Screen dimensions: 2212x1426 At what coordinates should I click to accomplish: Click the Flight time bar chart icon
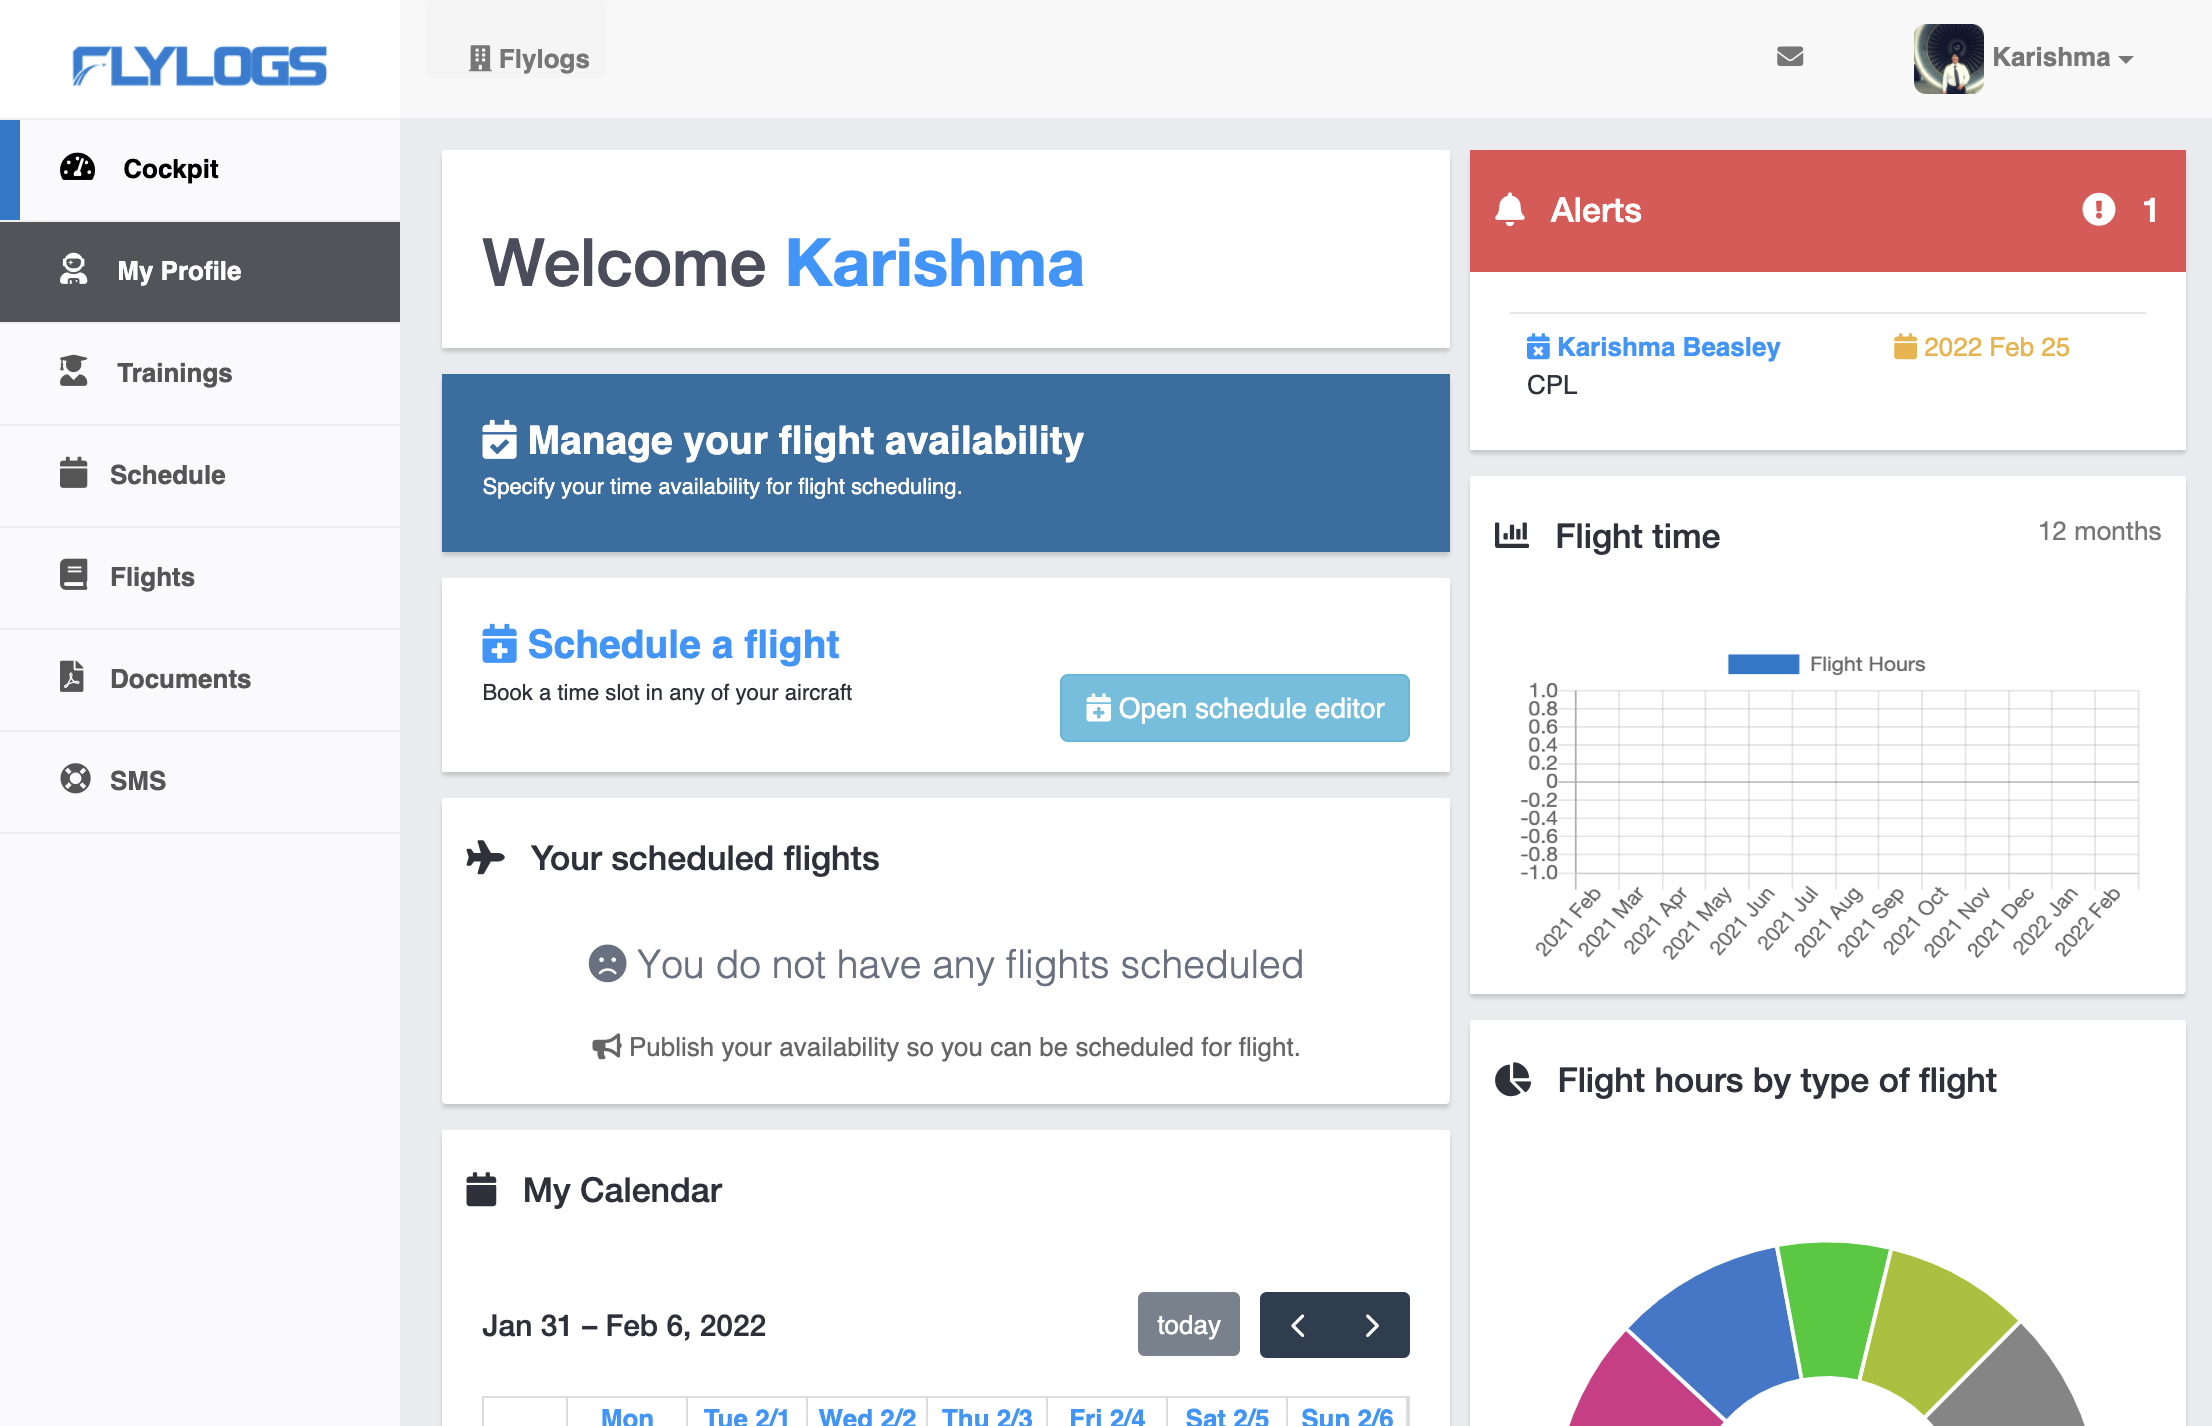coord(1511,535)
